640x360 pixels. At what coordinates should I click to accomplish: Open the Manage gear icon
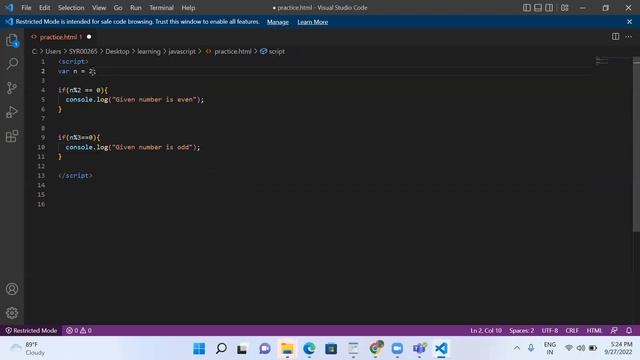12,313
